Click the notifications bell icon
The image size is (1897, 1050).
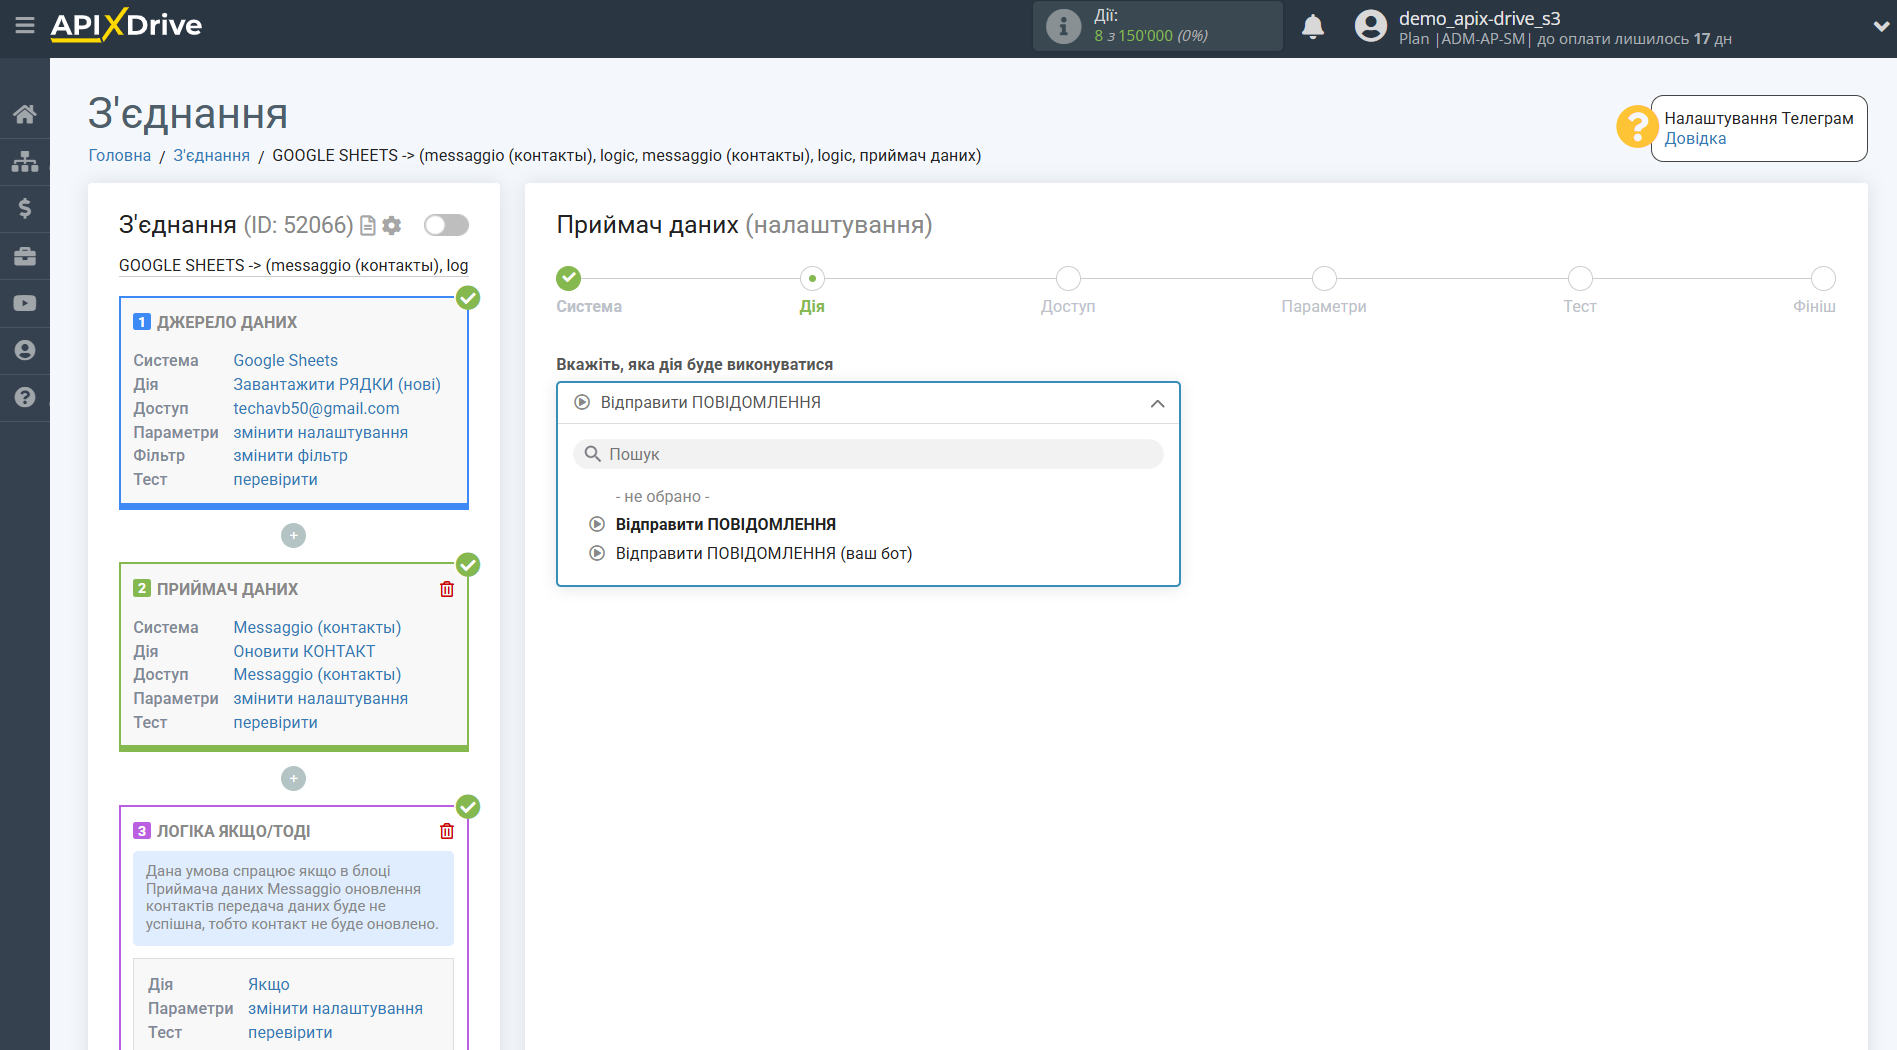tap(1312, 27)
